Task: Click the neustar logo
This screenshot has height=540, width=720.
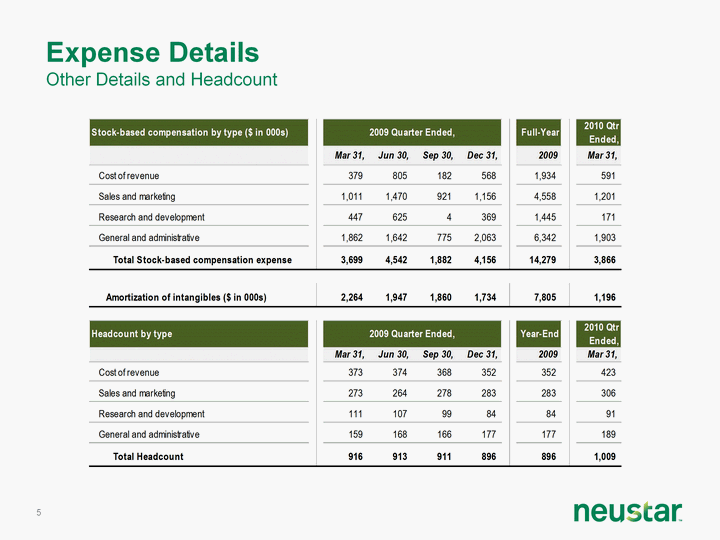Action: tap(627, 511)
